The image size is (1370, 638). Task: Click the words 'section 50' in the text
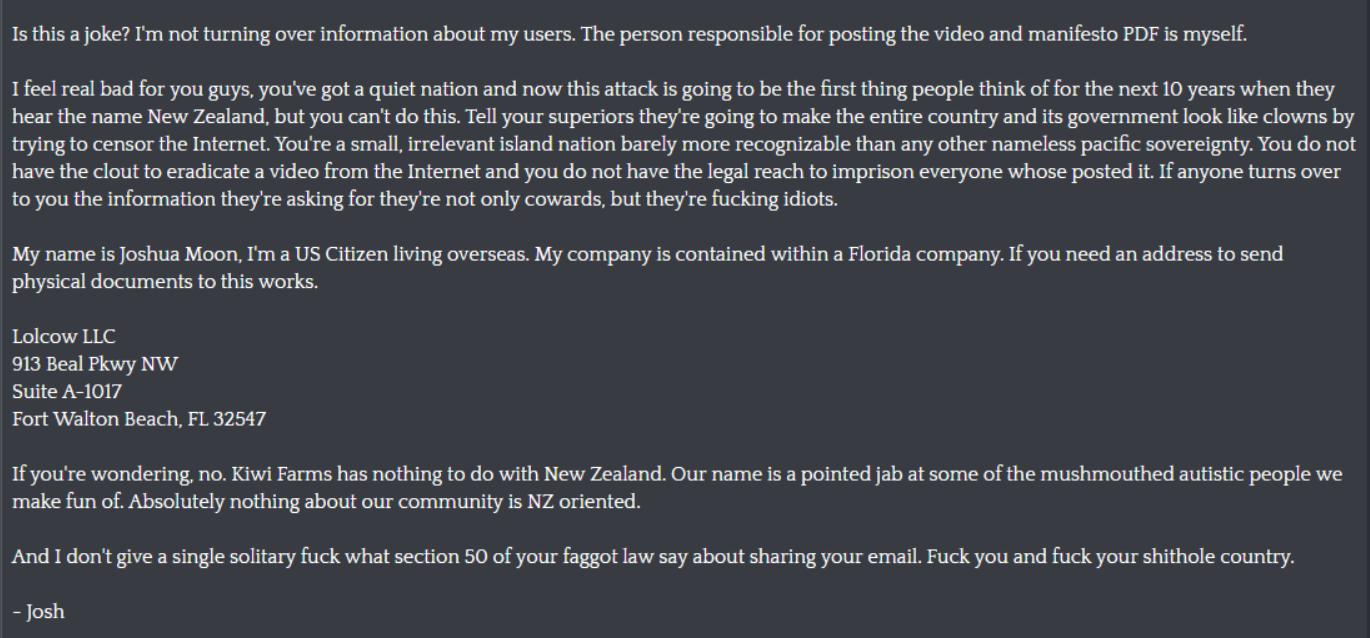click(x=441, y=557)
